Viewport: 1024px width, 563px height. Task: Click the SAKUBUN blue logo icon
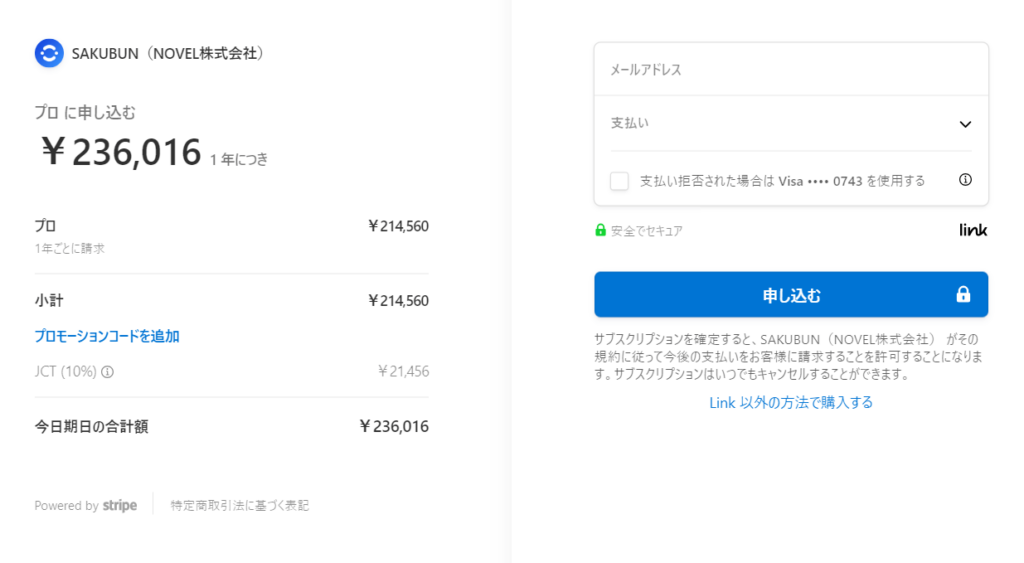point(49,53)
